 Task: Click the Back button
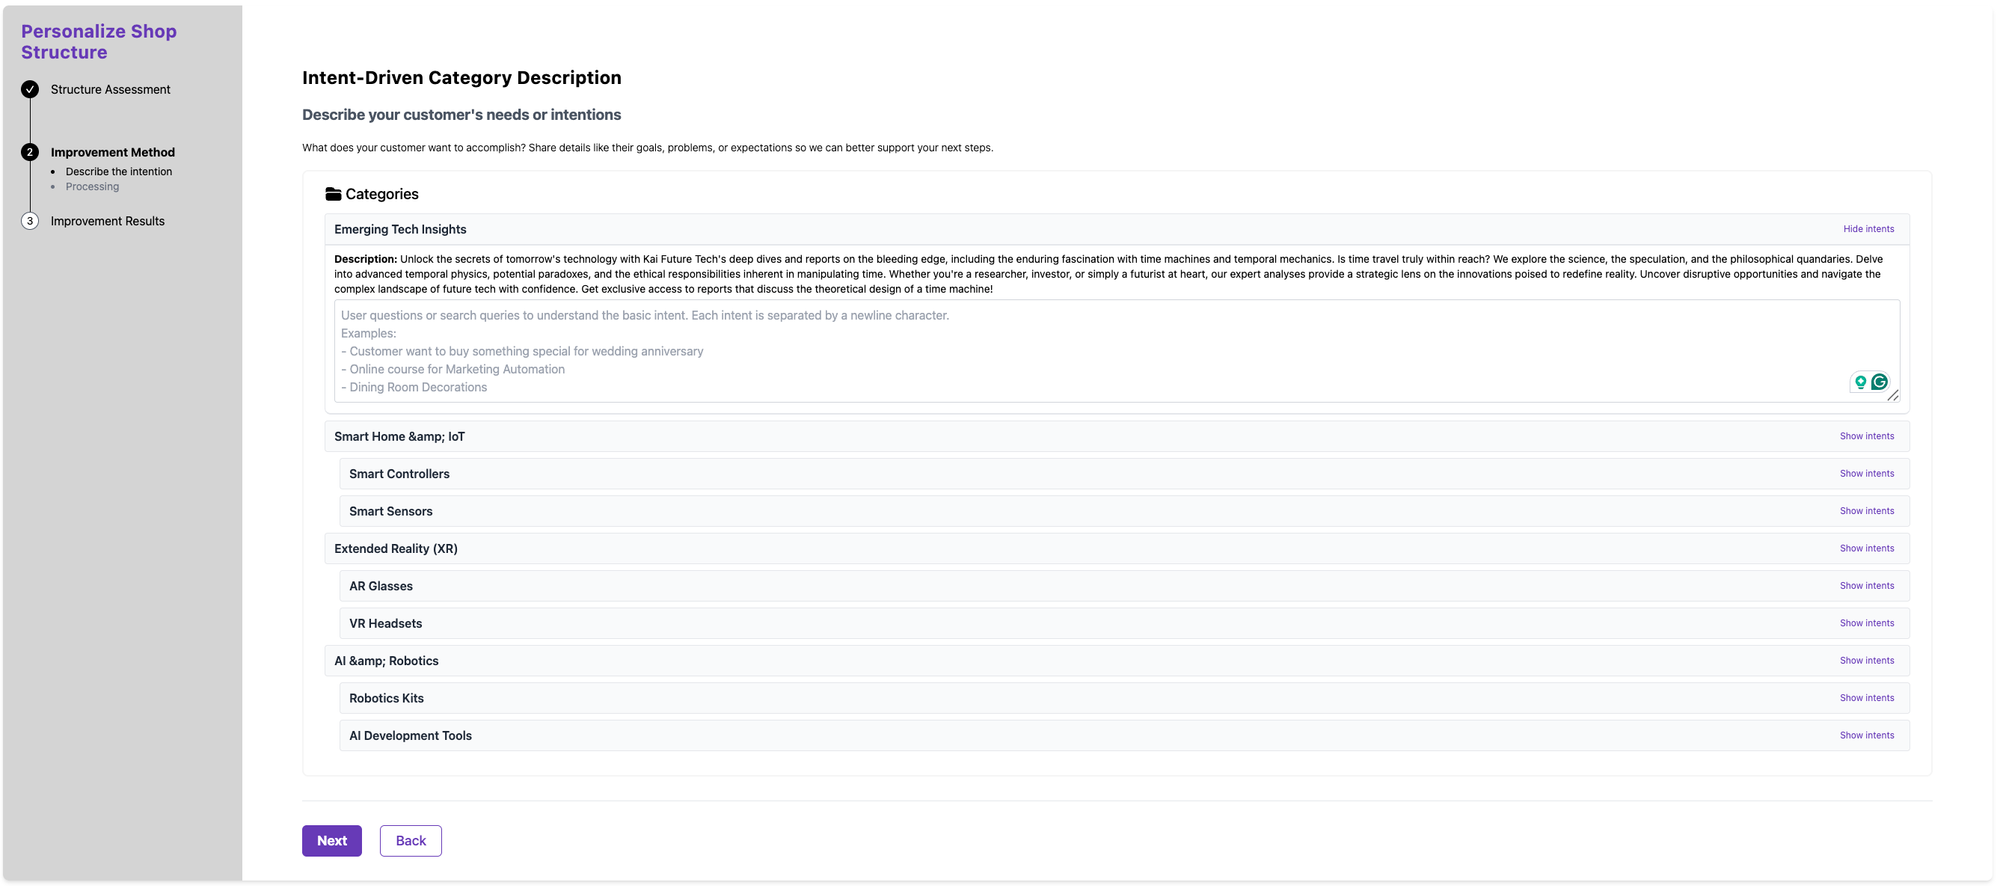[x=410, y=841]
